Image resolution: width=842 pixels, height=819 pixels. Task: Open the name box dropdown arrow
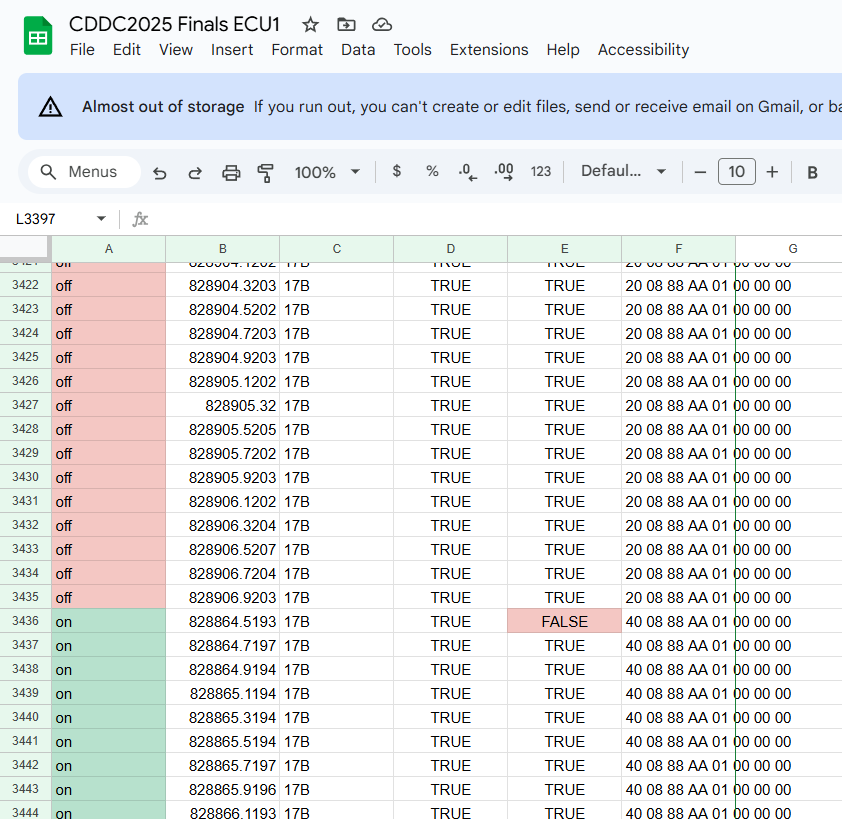click(101, 219)
